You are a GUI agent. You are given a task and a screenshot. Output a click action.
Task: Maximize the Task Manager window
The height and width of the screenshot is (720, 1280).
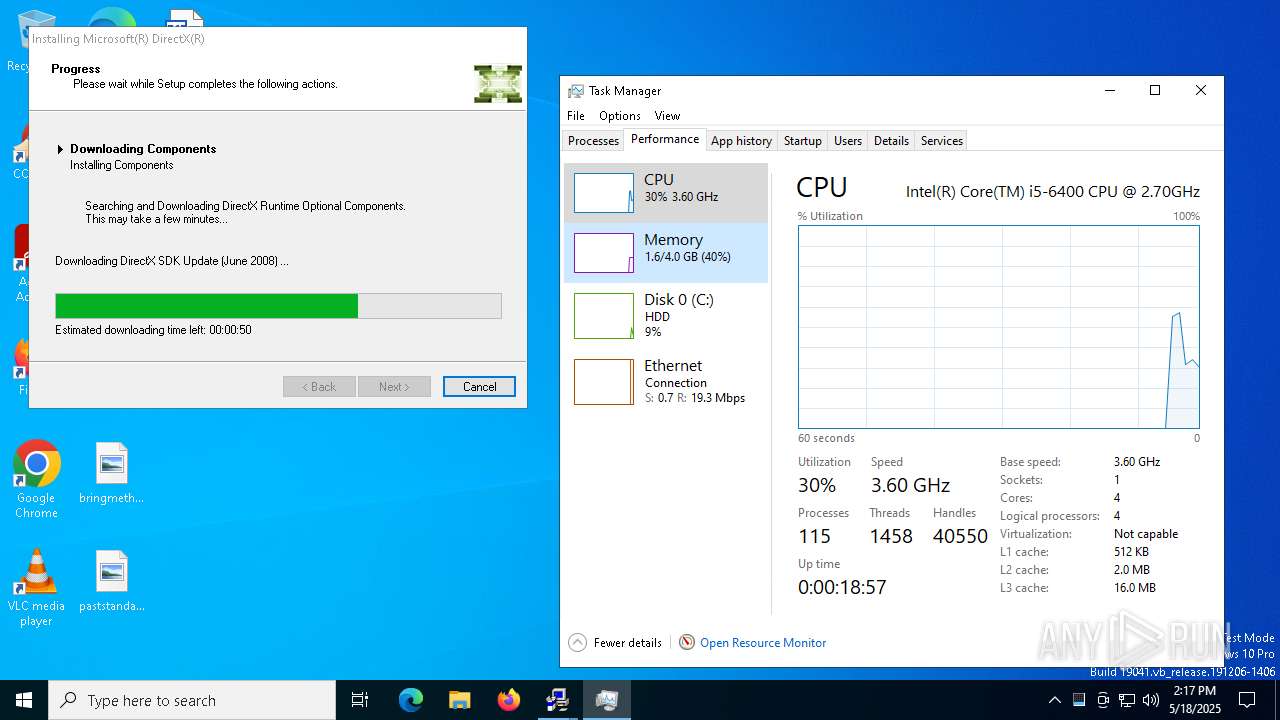click(1155, 90)
